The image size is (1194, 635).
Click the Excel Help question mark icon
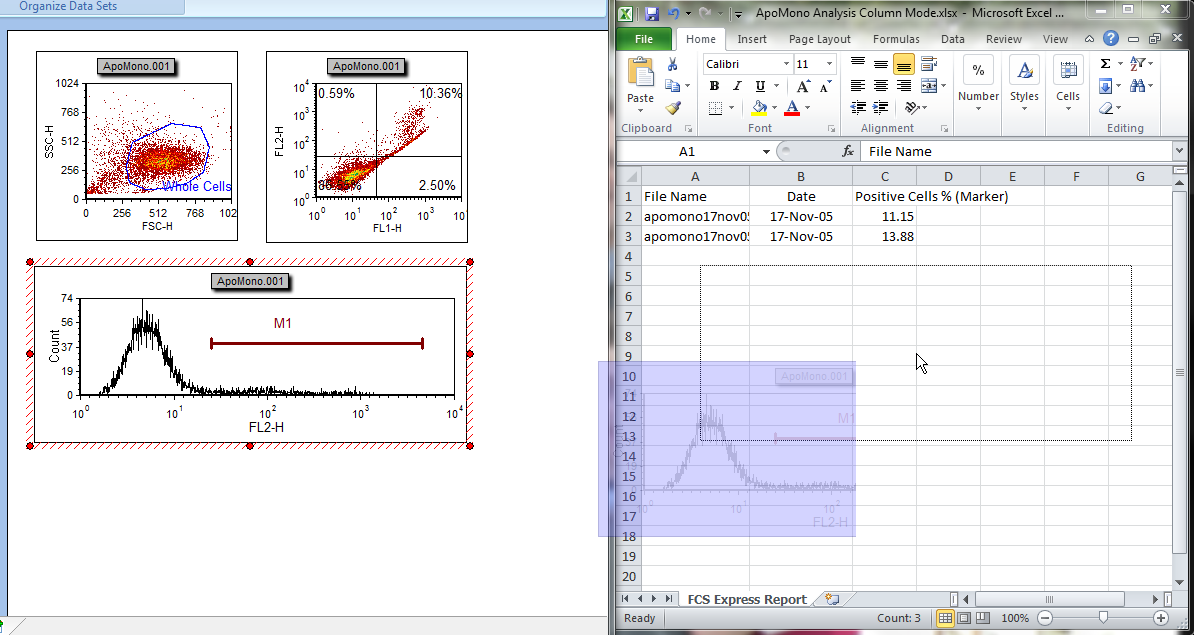[x=1111, y=39]
